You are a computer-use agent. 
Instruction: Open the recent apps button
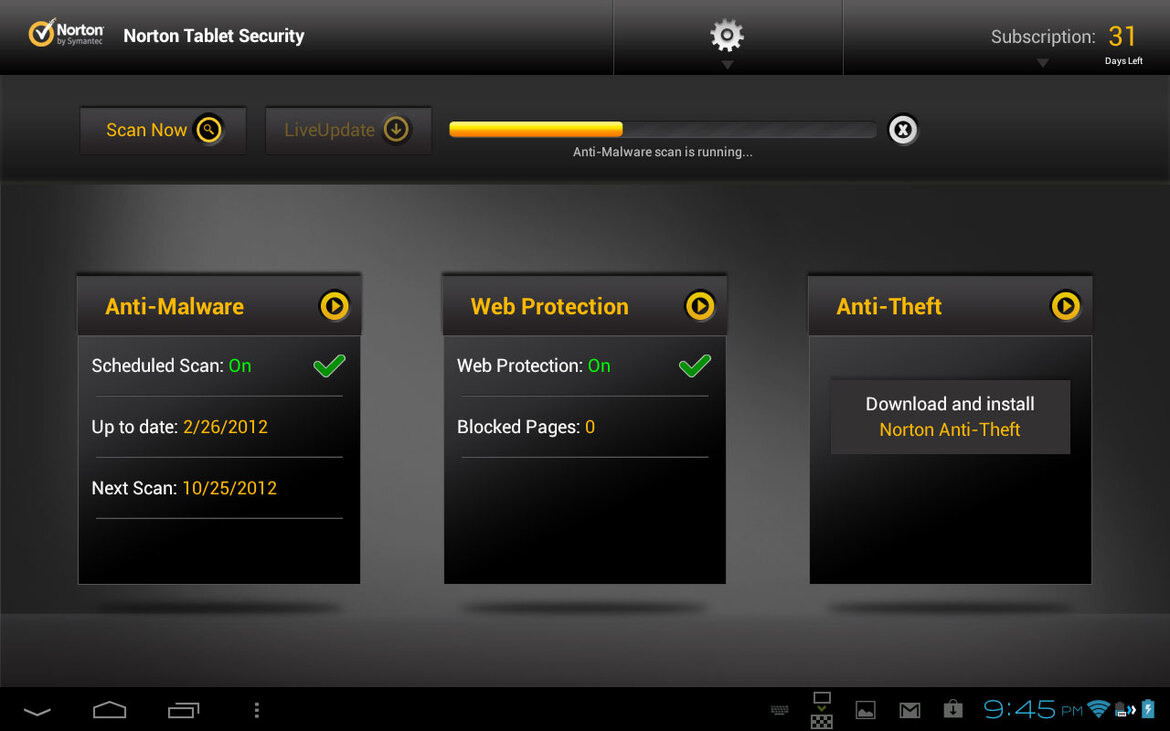click(x=184, y=710)
